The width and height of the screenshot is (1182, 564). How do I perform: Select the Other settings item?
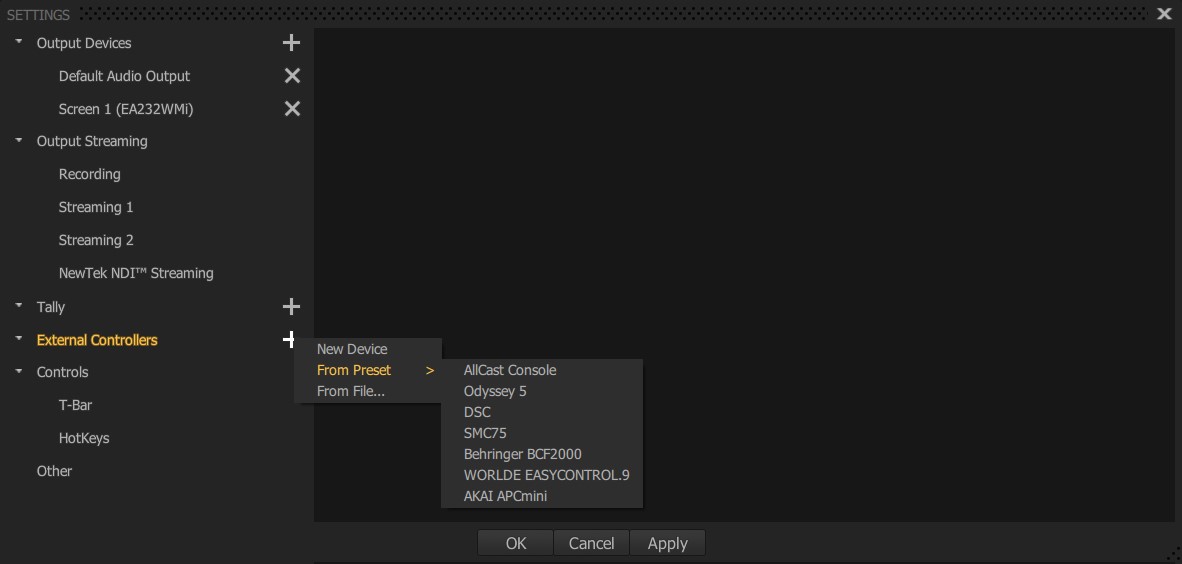click(x=54, y=471)
